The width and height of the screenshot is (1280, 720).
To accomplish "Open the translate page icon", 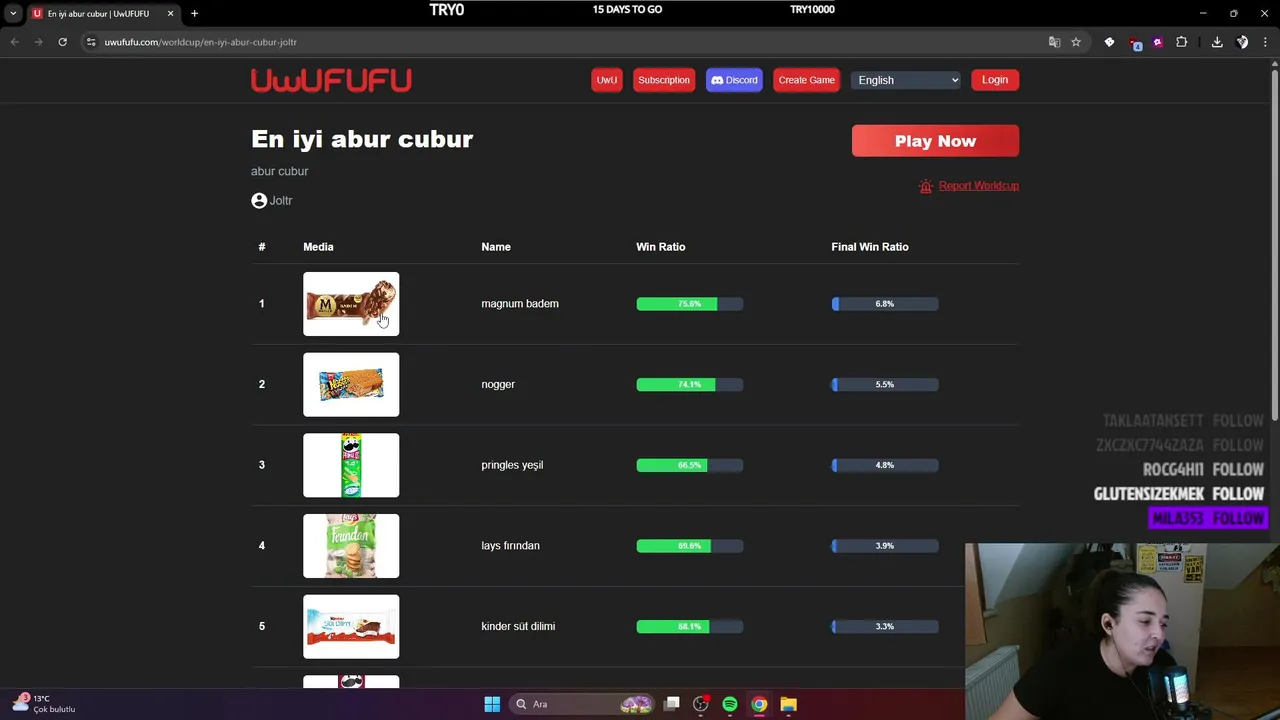I will [x=1054, y=42].
